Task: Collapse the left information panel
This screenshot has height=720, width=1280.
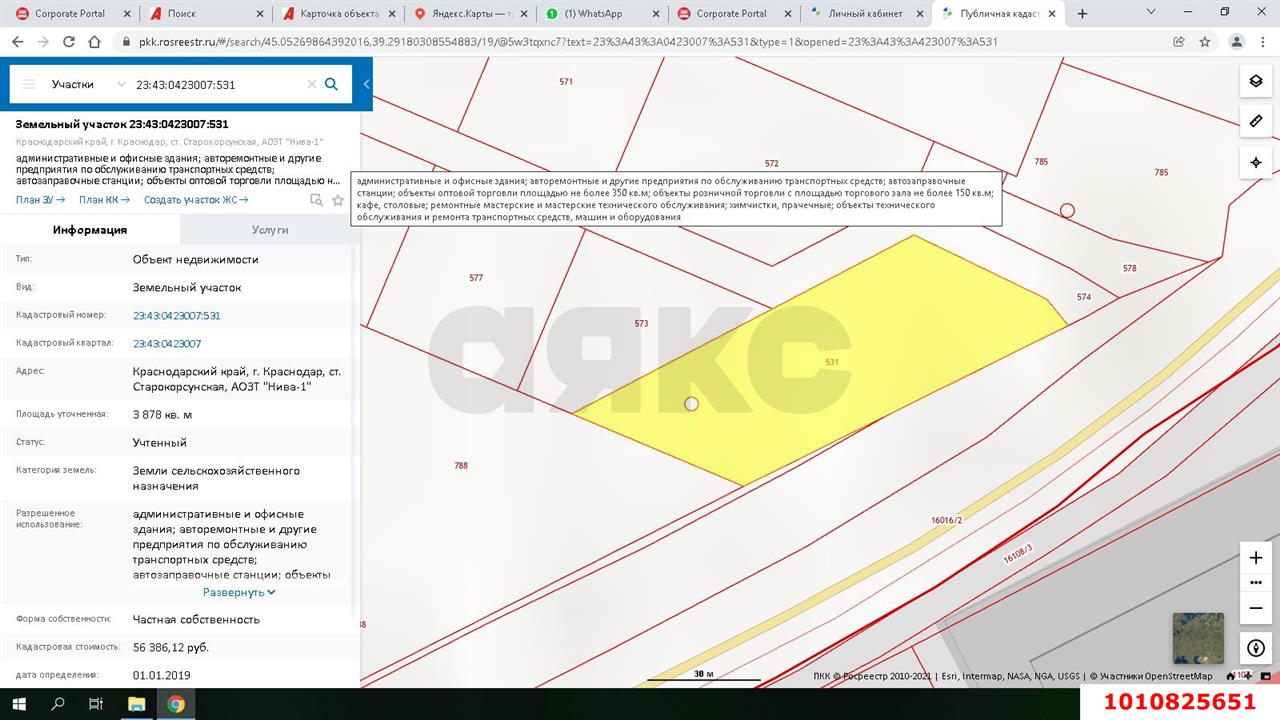Action: [366, 85]
